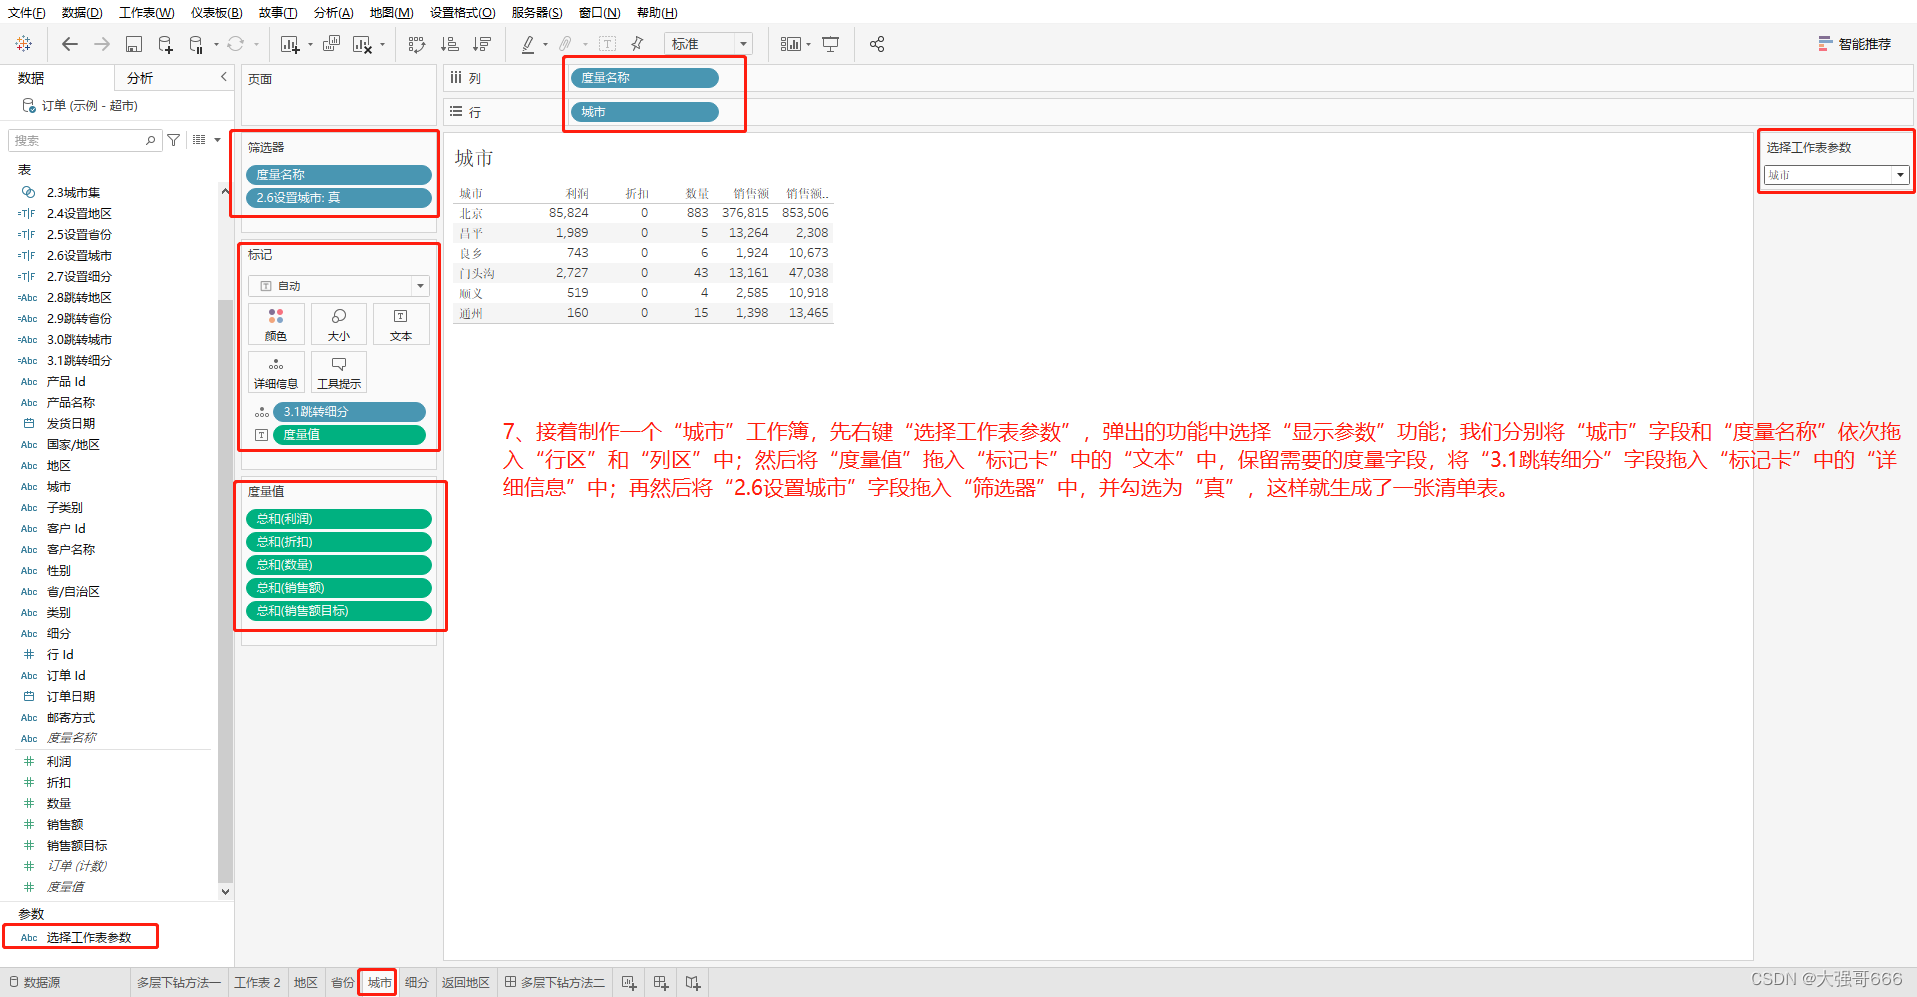Click the fix axes pin icon
Viewport: 1917px width, 997px height.
[637, 44]
